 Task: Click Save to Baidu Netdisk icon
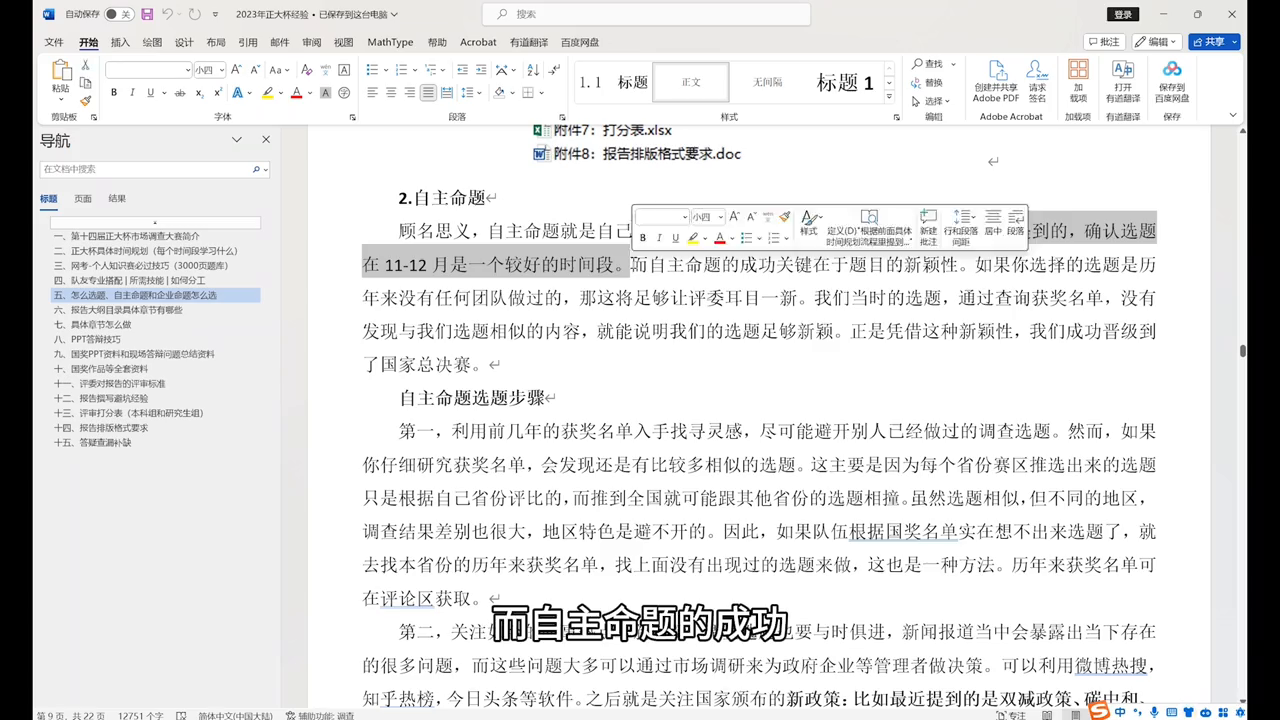[1172, 82]
